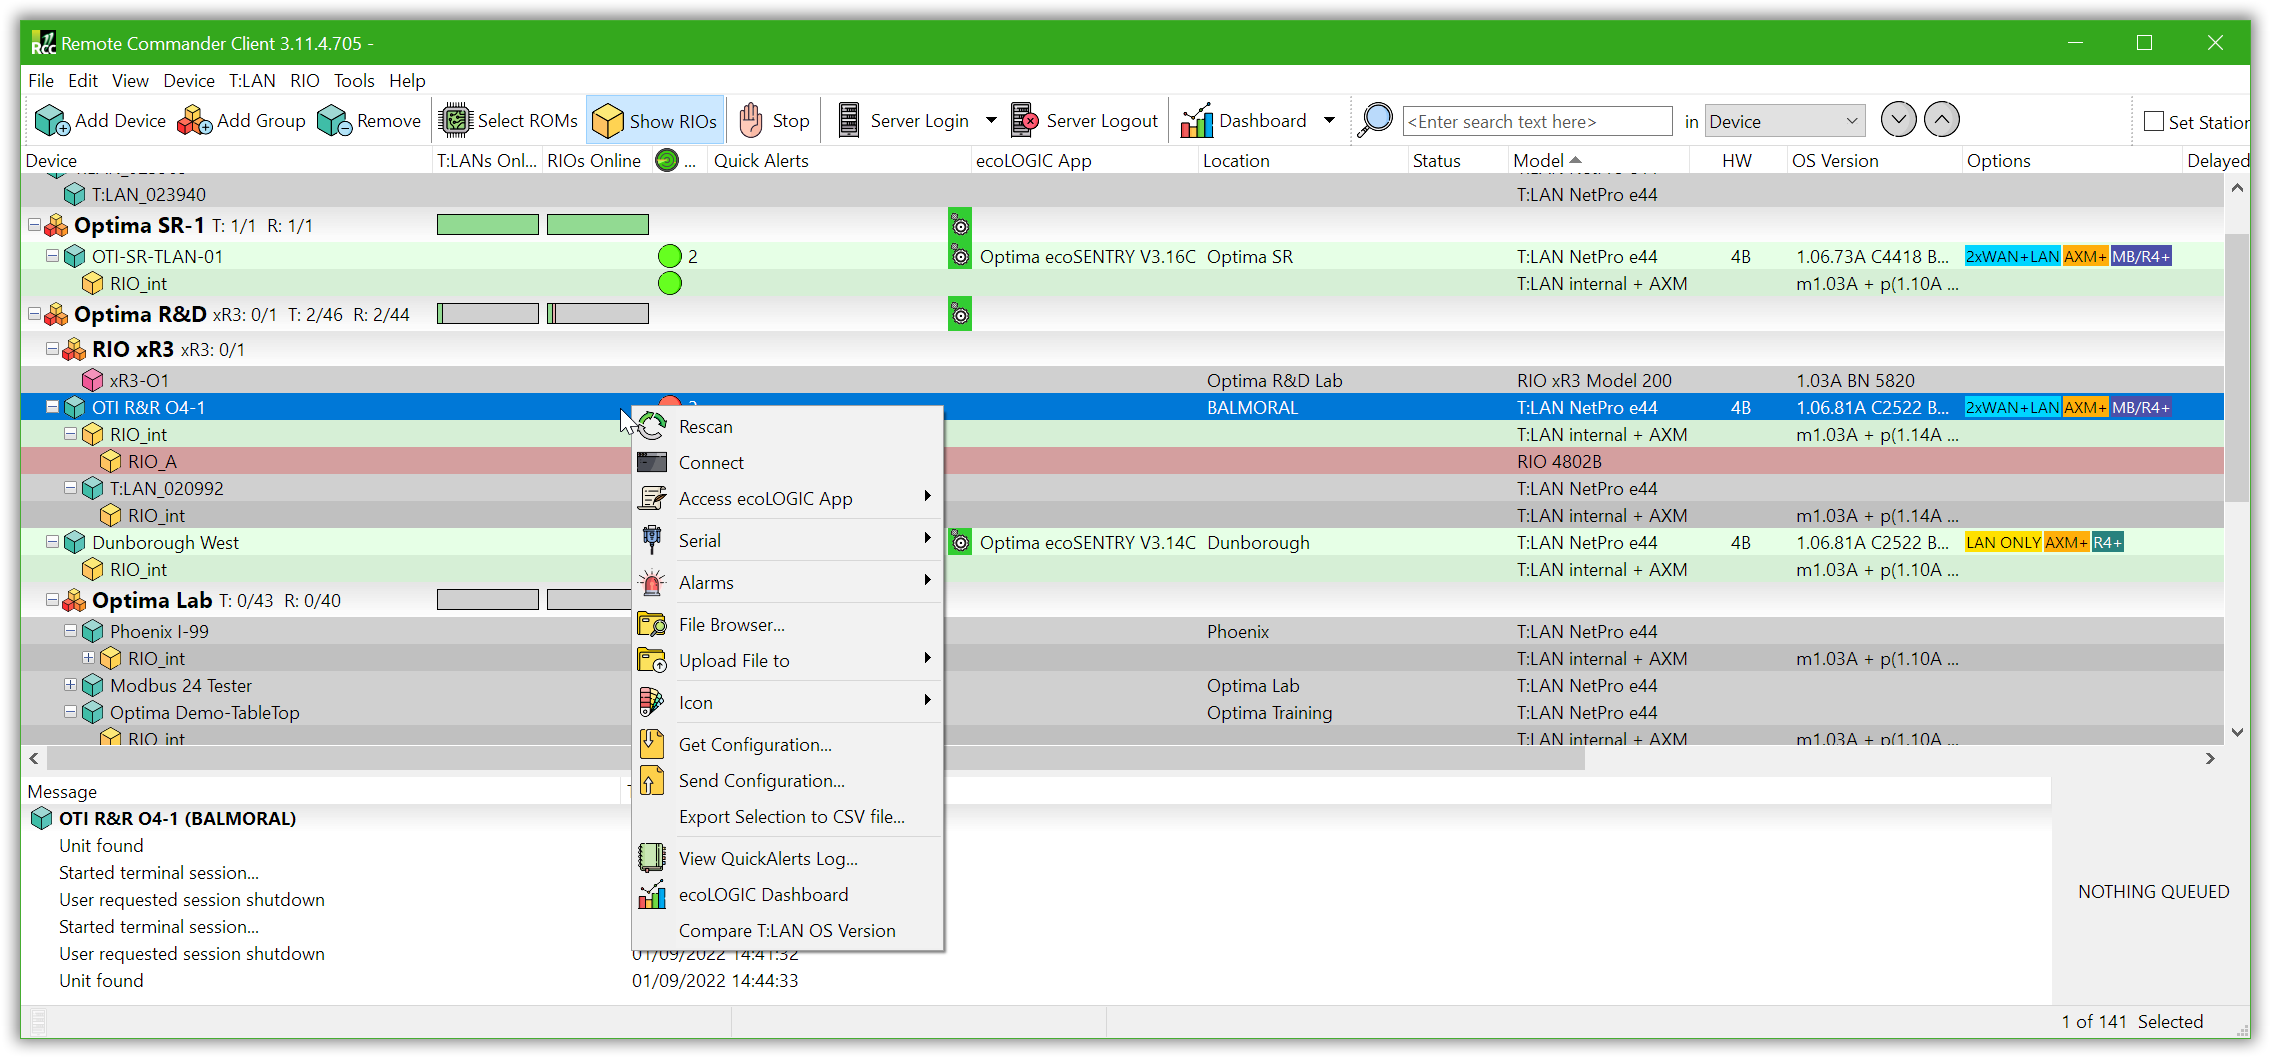Select the xR3-O1 tree row
This screenshot has height=1059, width=2271.
(x=1122, y=380)
